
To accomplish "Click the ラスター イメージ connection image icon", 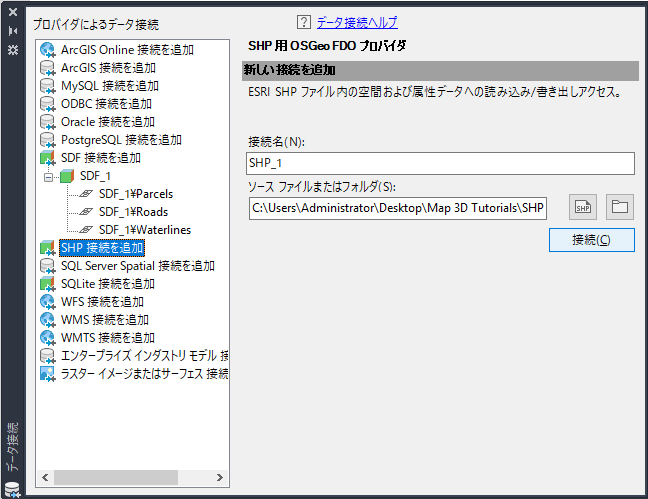I will (47, 374).
